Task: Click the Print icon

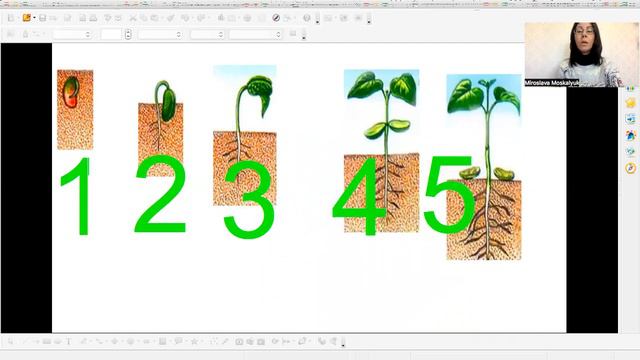Action: [x=93, y=18]
